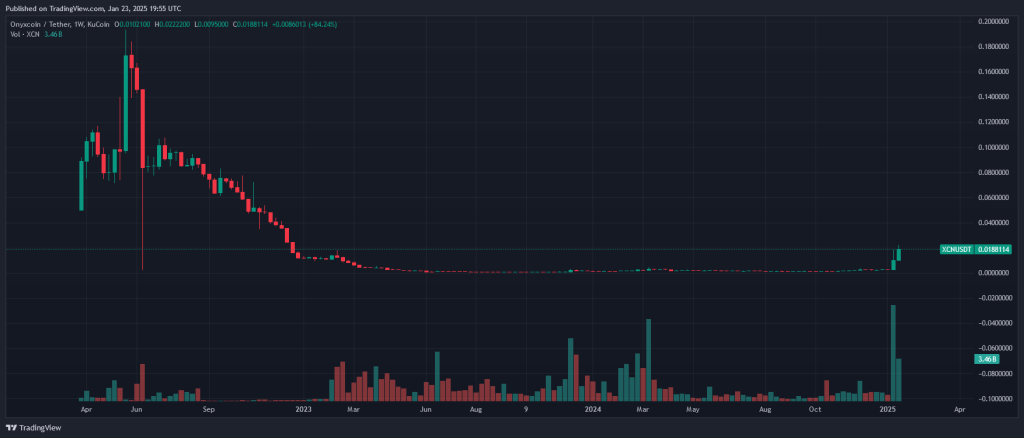
Task: Click the open value 0.0102100
Action: click(x=135, y=24)
